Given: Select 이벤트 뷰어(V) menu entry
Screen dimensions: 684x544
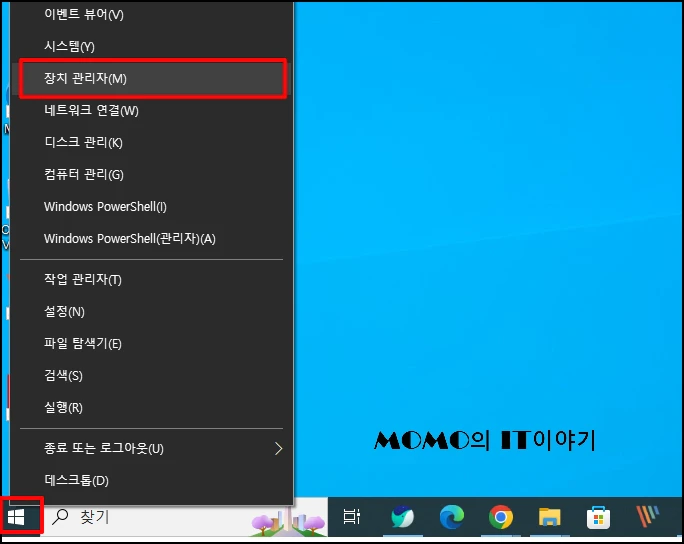Looking at the screenshot, I should (152, 14).
